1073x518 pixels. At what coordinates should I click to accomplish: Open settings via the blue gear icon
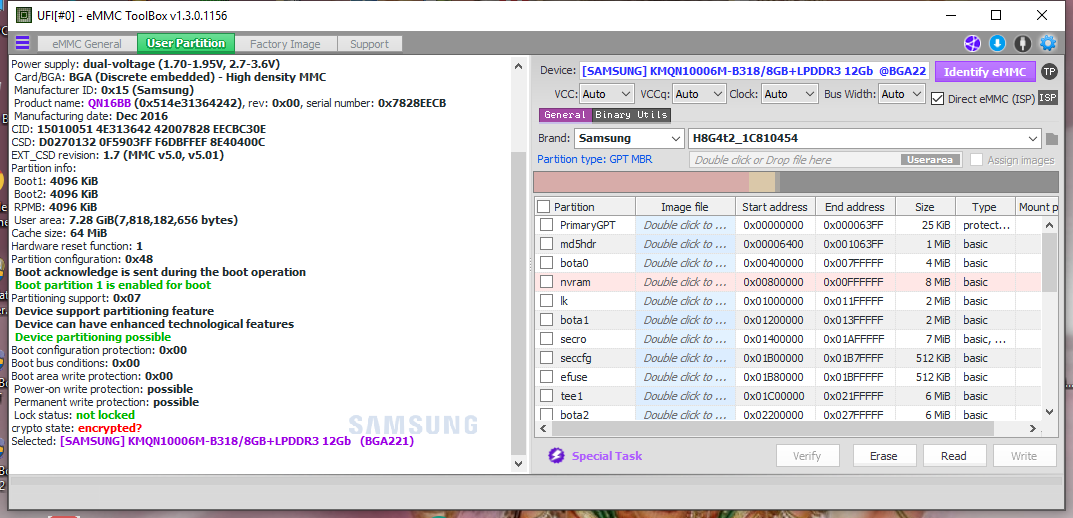[1048, 43]
